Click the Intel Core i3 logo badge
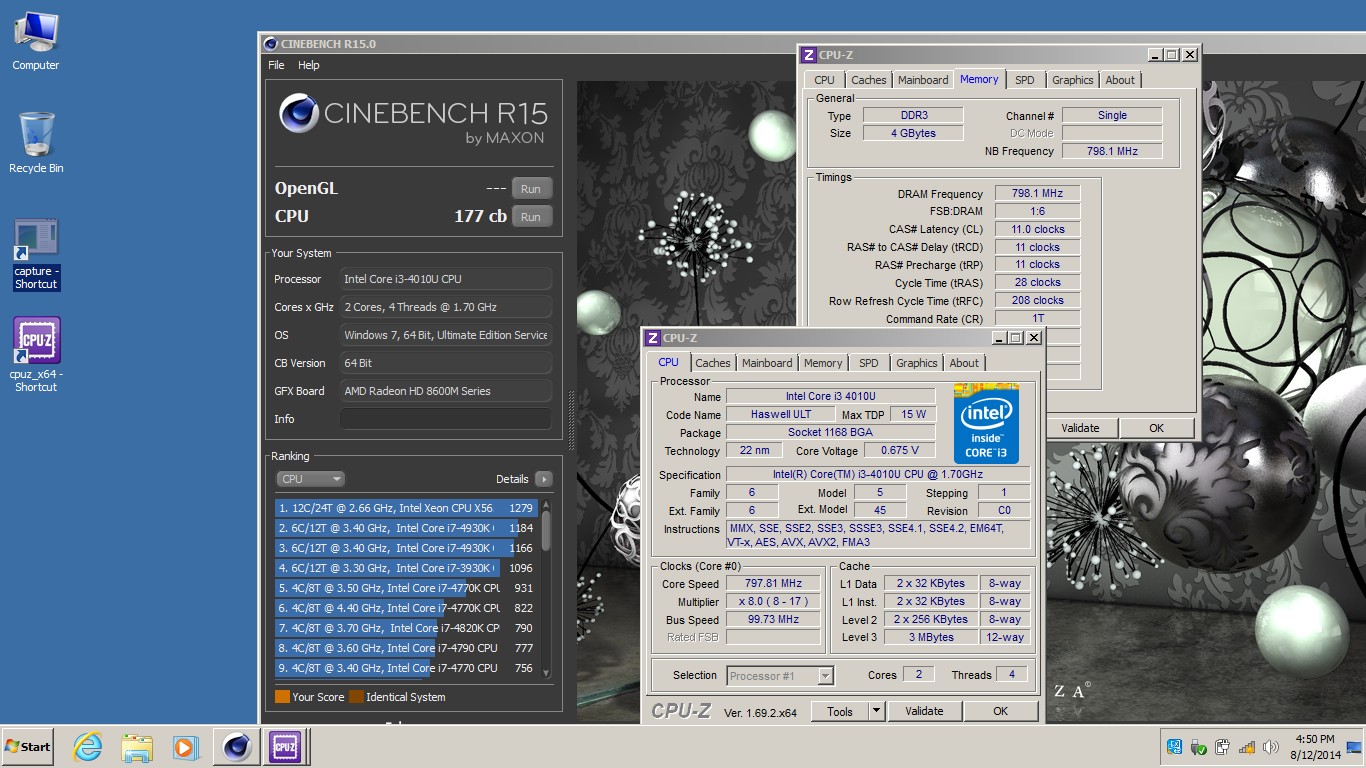The width and height of the screenshot is (1366, 768). [986, 424]
